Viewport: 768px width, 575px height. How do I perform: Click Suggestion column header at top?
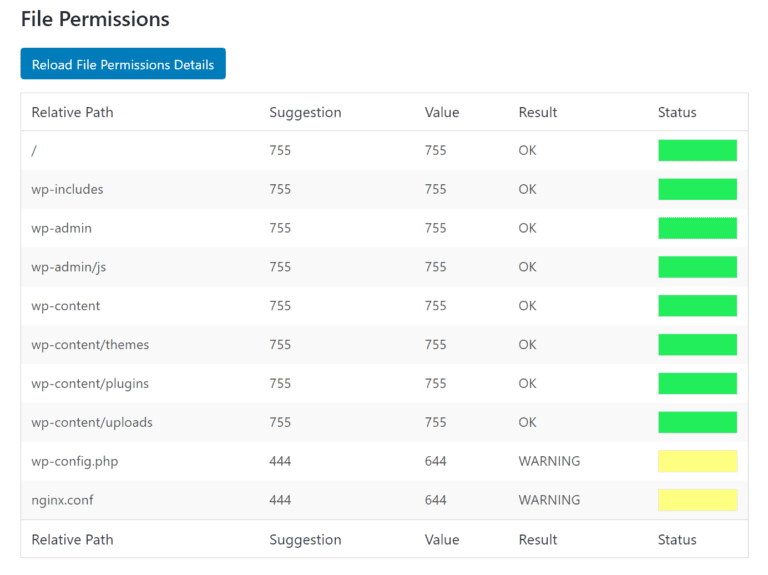[x=305, y=112]
